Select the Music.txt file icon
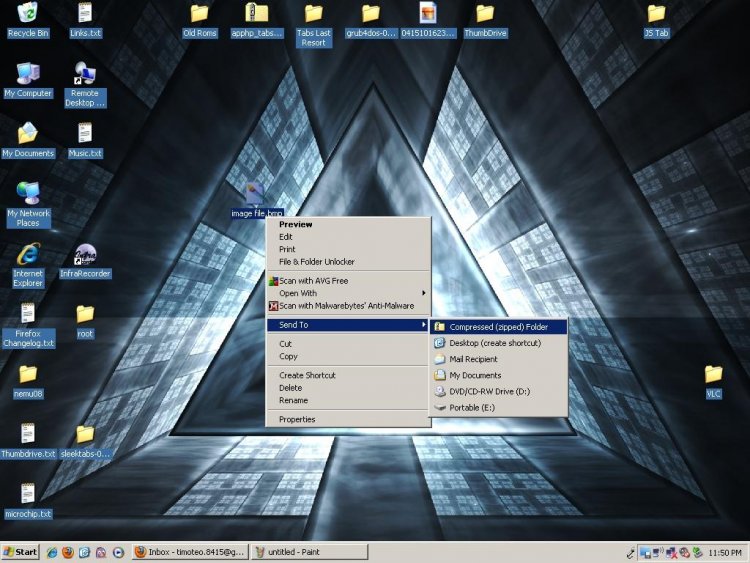 (85, 140)
